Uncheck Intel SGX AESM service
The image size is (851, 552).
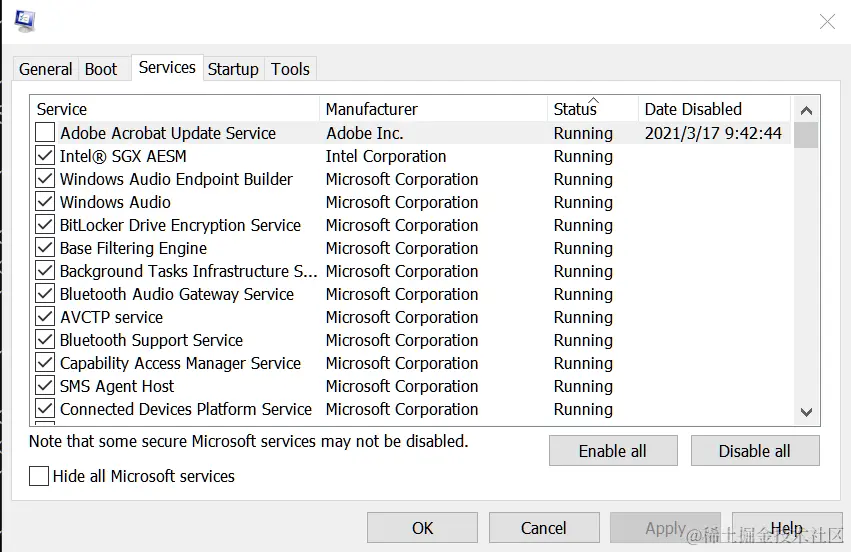click(45, 156)
